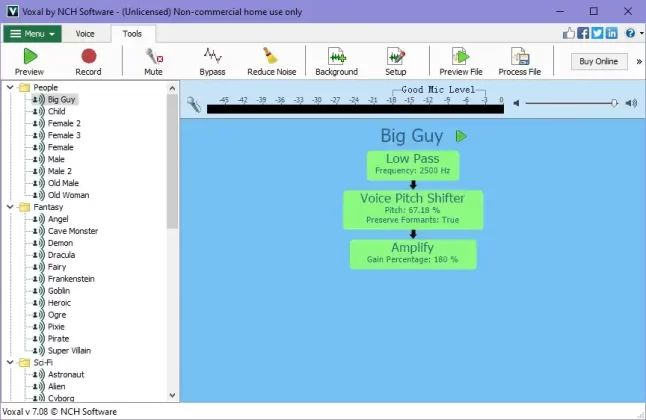The image size is (646, 420).
Task: Click the thumbs-up like icon
Action: pyautogui.click(x=569, y=33)
